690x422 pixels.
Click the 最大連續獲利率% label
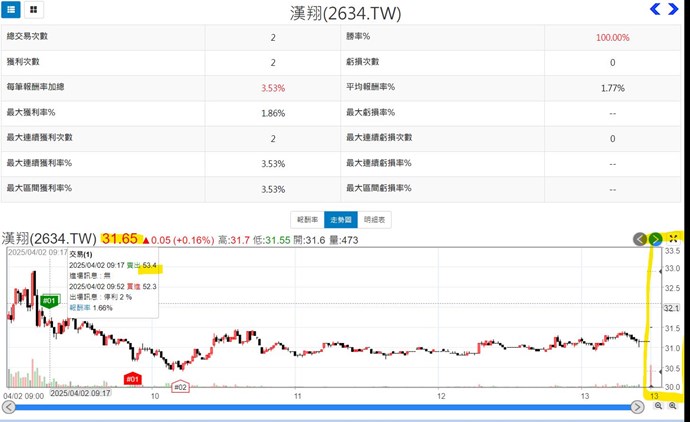click(39, 163)
